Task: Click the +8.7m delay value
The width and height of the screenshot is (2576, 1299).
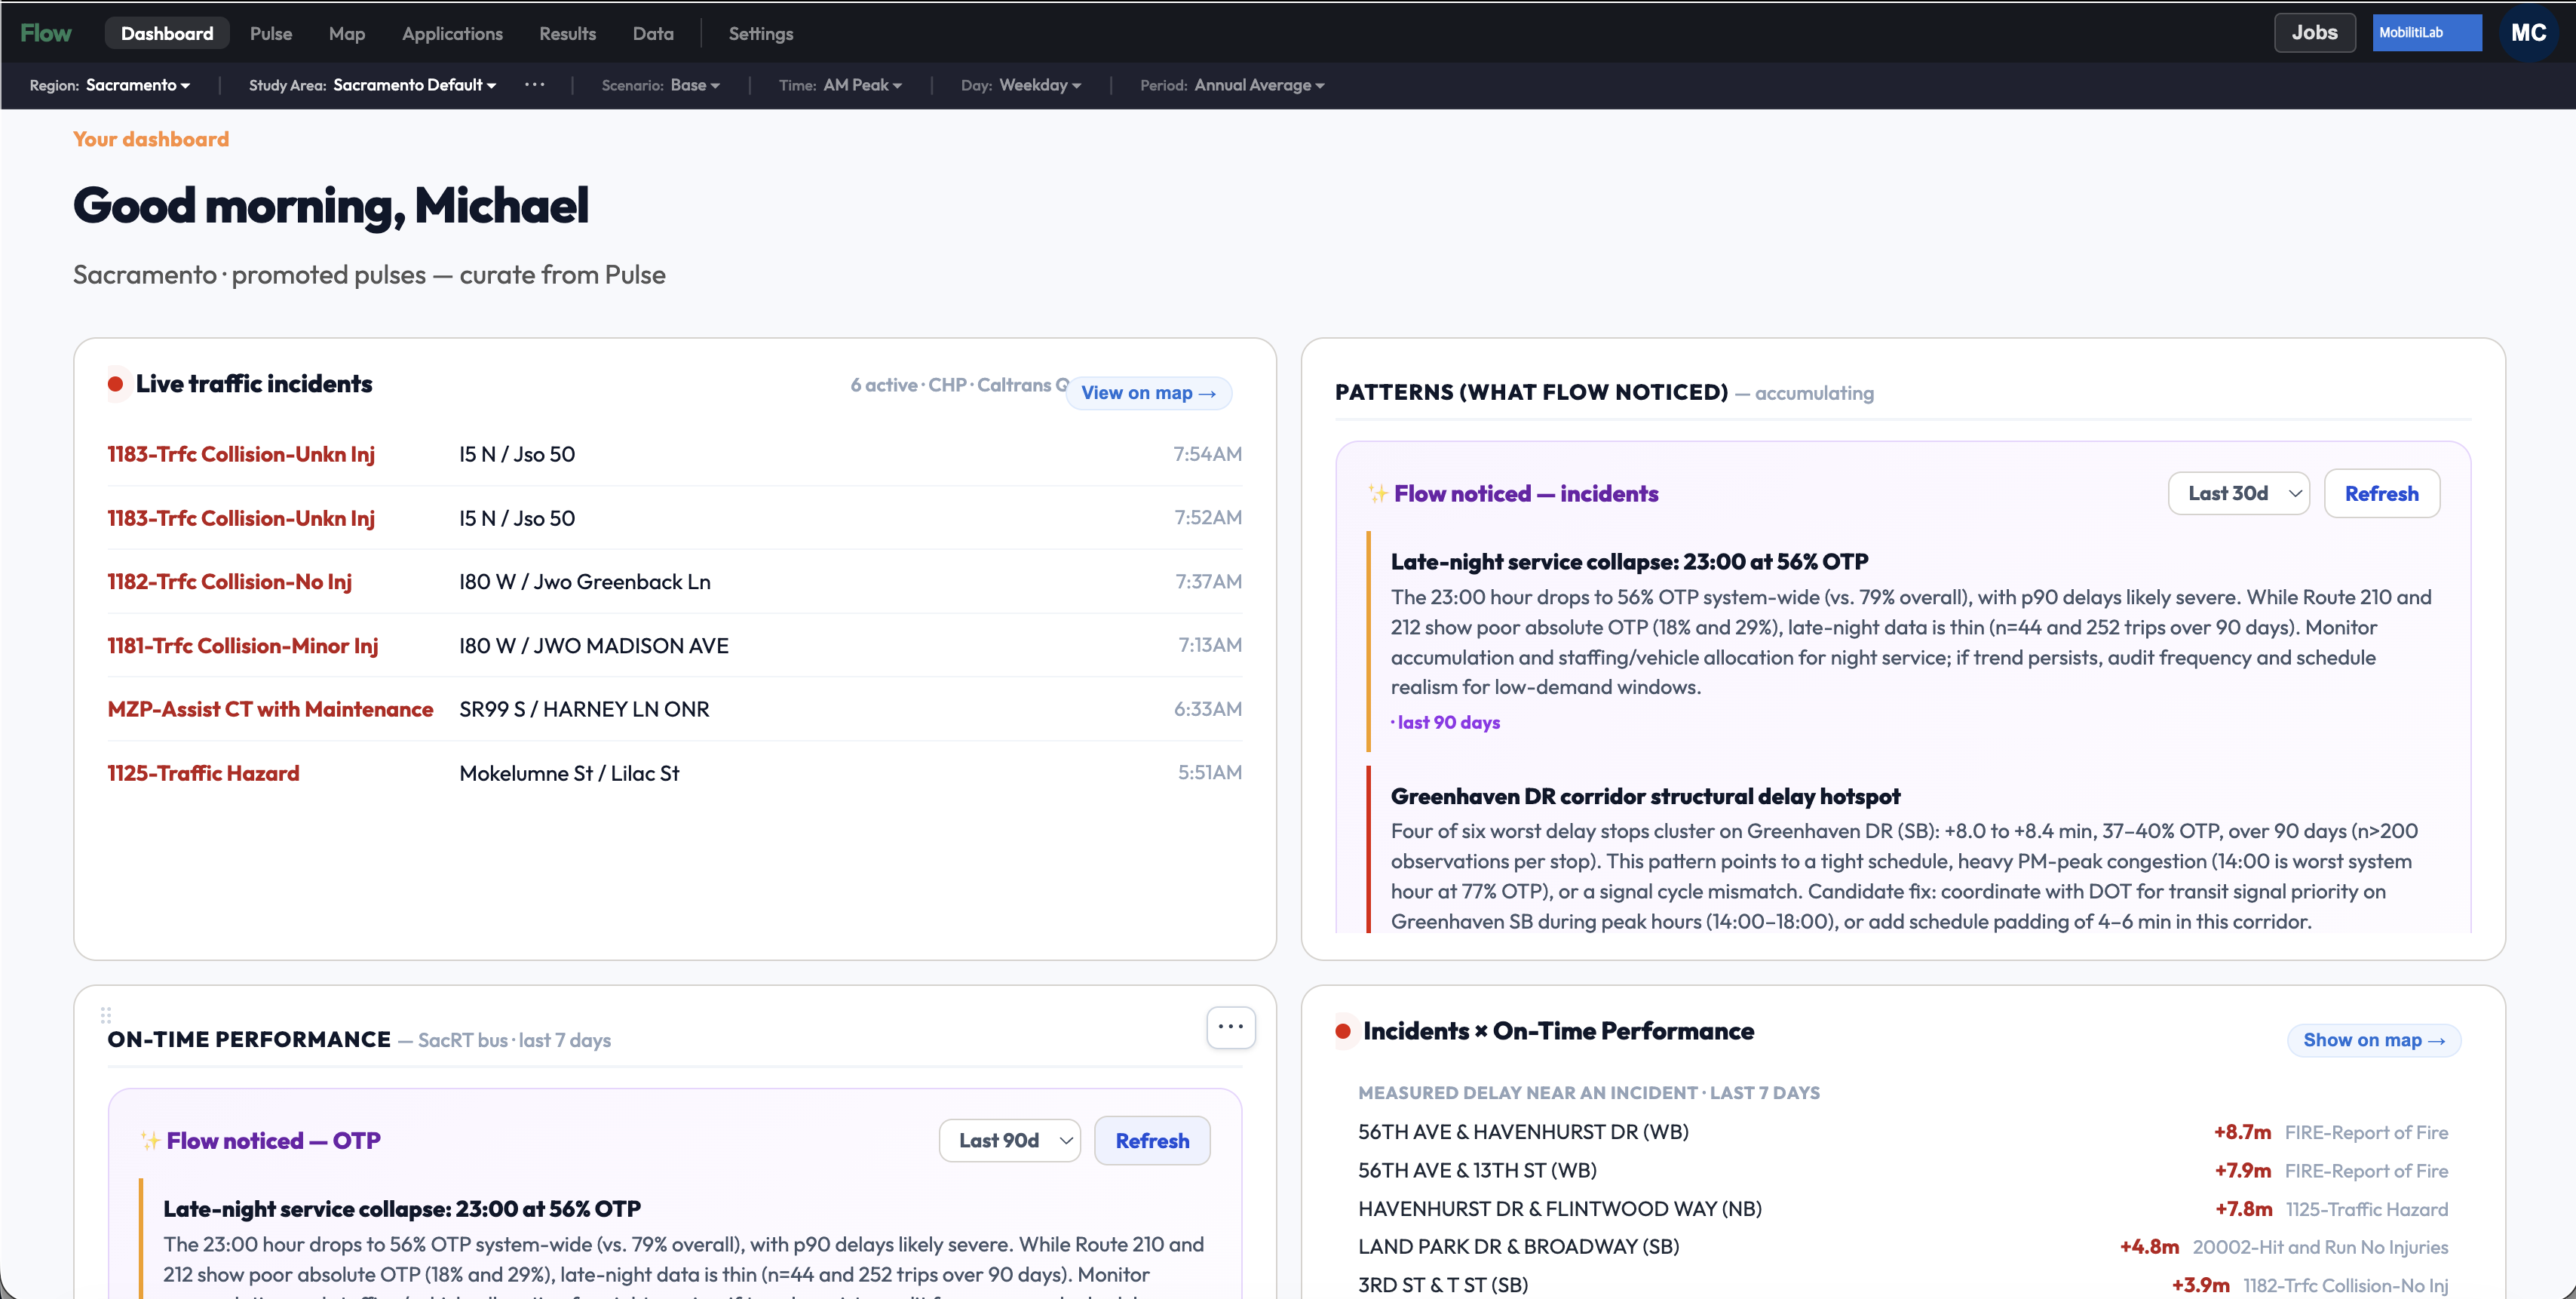Action: (x=2242, y=1132)
